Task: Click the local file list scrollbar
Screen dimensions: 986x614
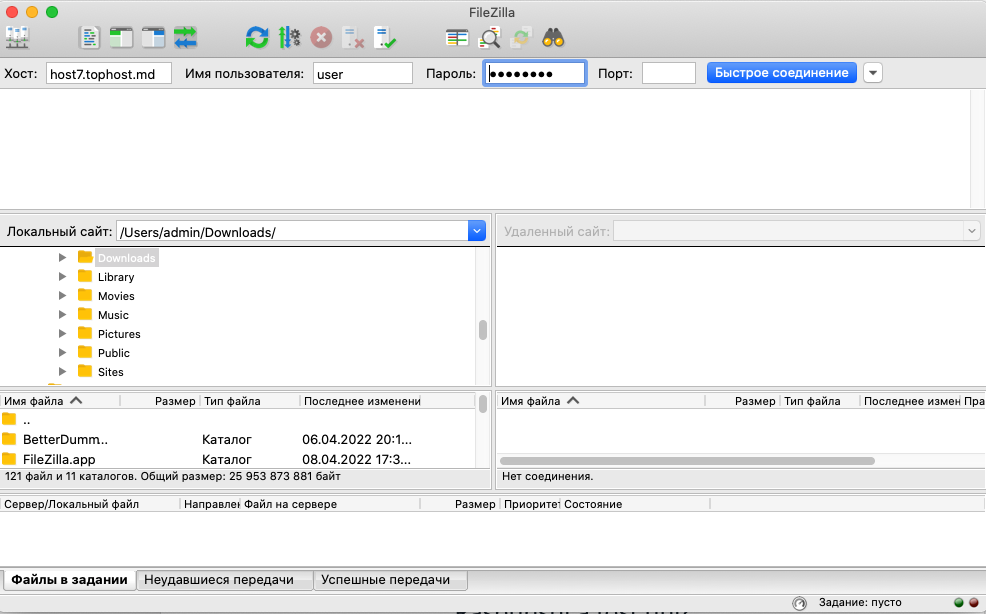Action: tap(483, 403)
